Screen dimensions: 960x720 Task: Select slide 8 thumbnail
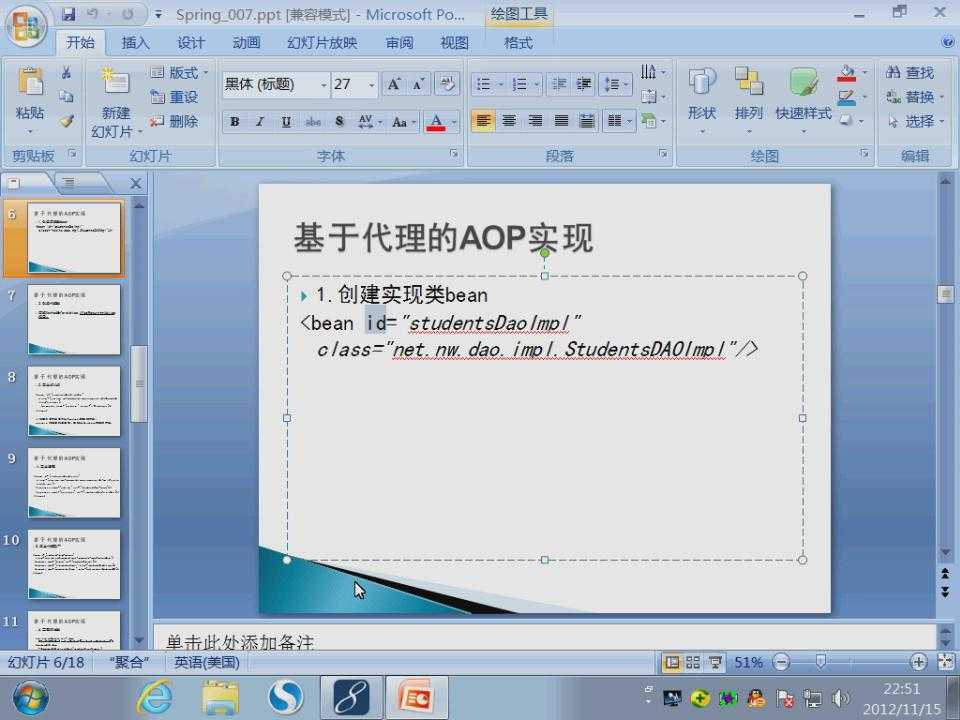pyautogui.click(x=73, y=401)
